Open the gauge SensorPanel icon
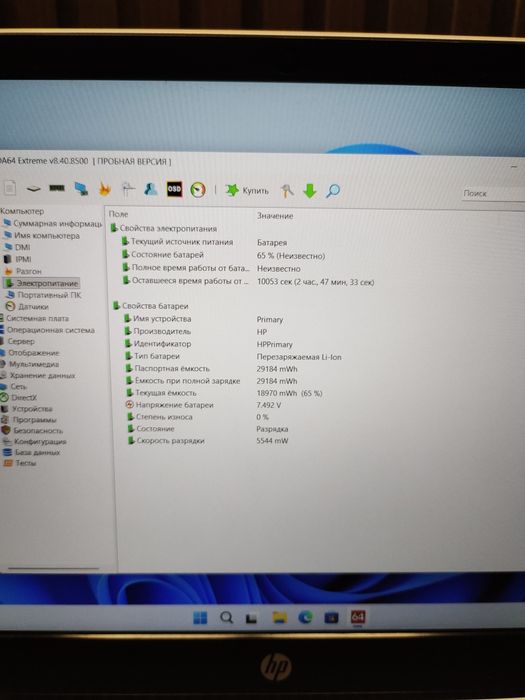 pyautogui.click(x=198, y=190)
